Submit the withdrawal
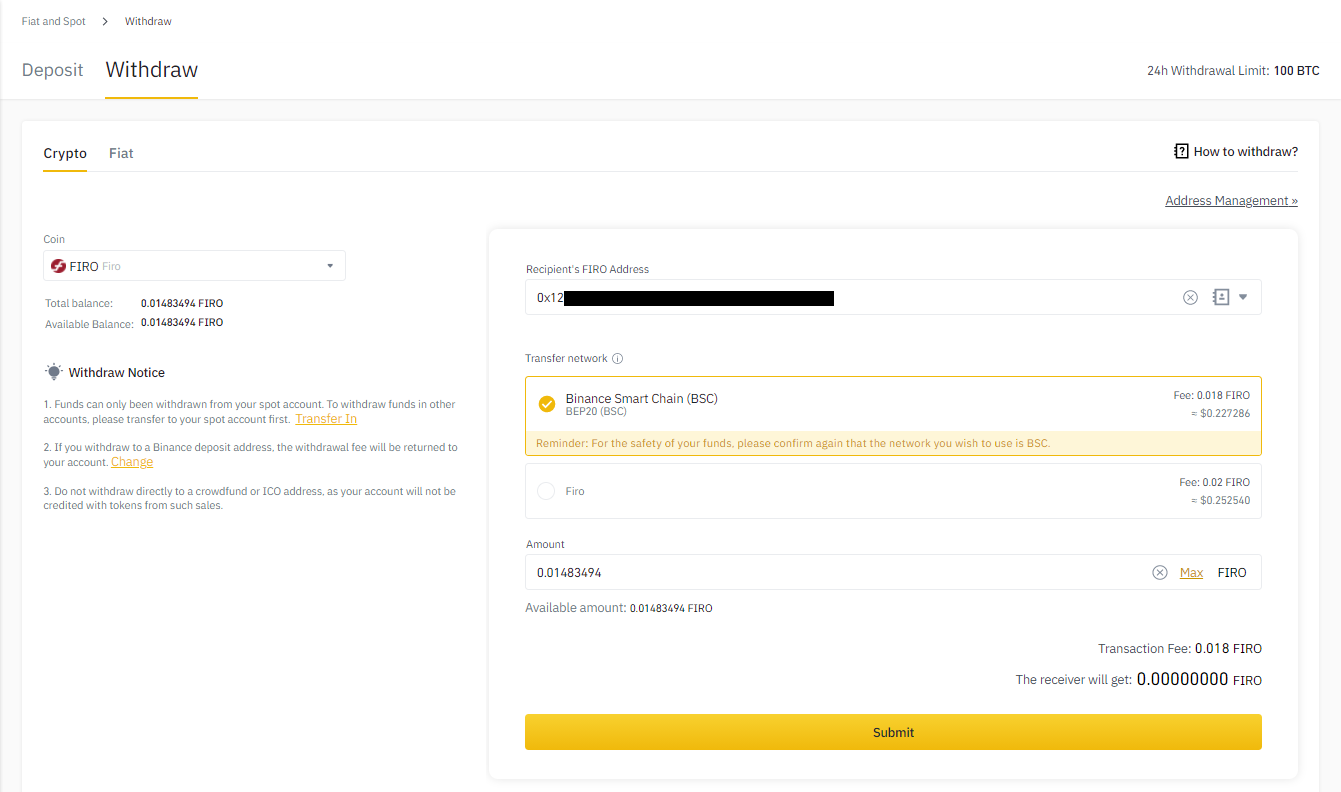 click(x=893, y=732)
